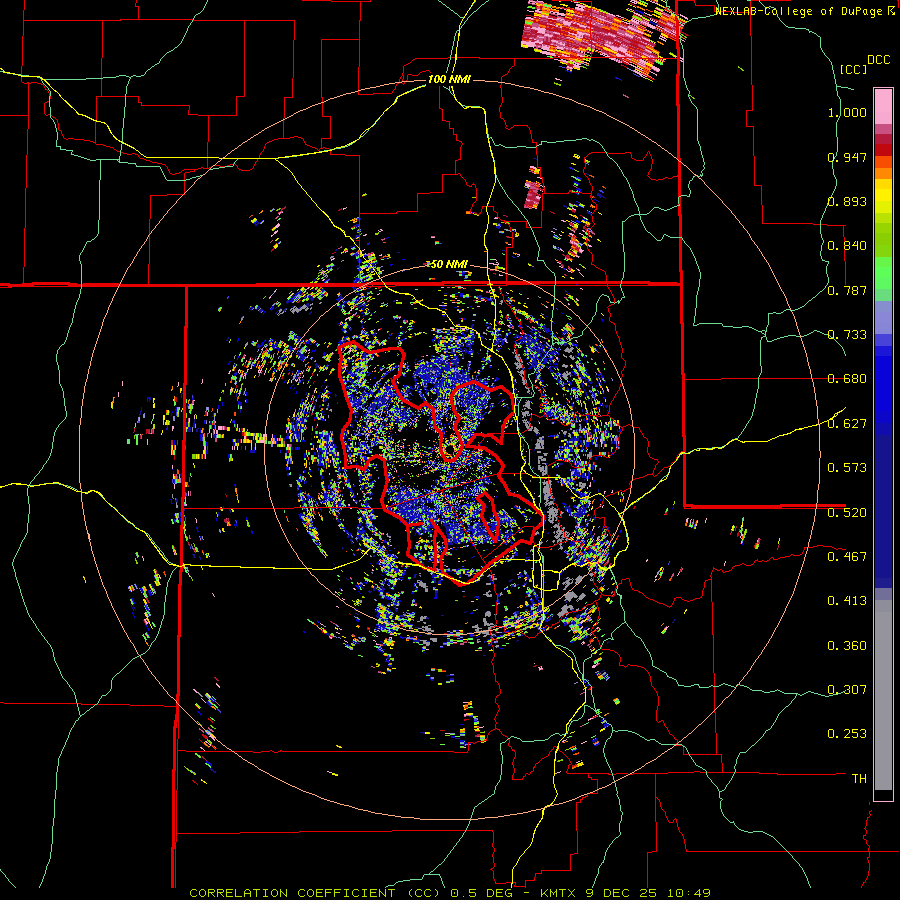Click the 0.787 color scale label
Viewport: 900px width, 900px height.
coord(847,290)
